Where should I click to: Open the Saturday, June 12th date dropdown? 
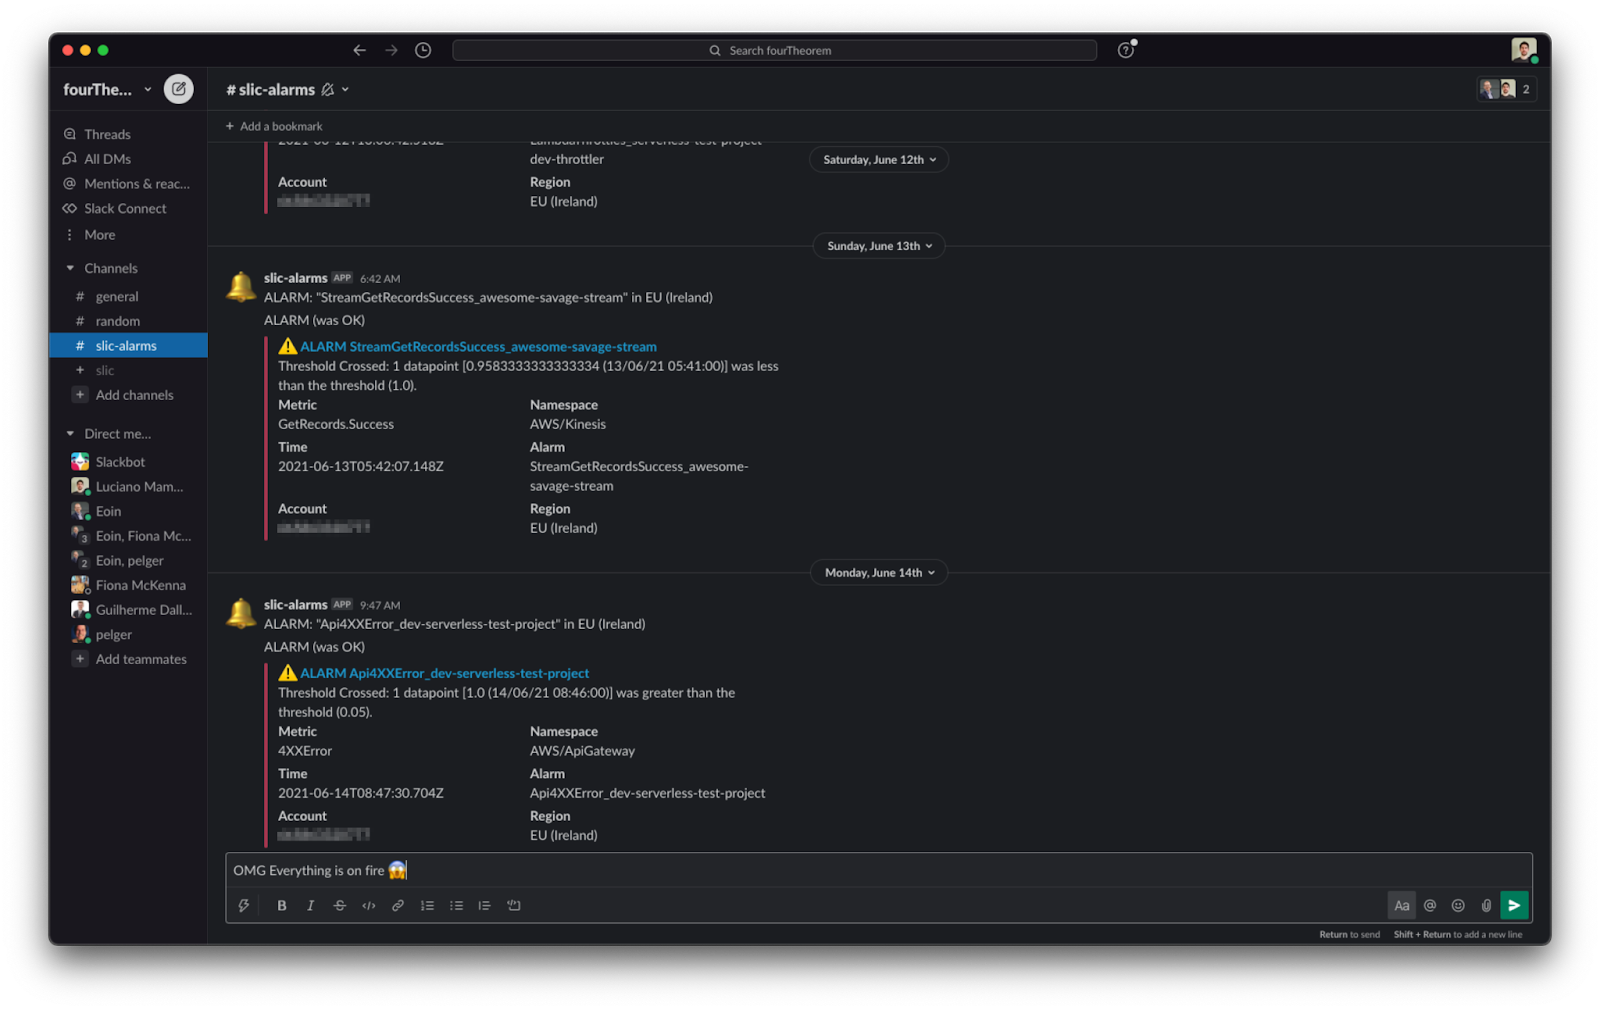point(879,160)
